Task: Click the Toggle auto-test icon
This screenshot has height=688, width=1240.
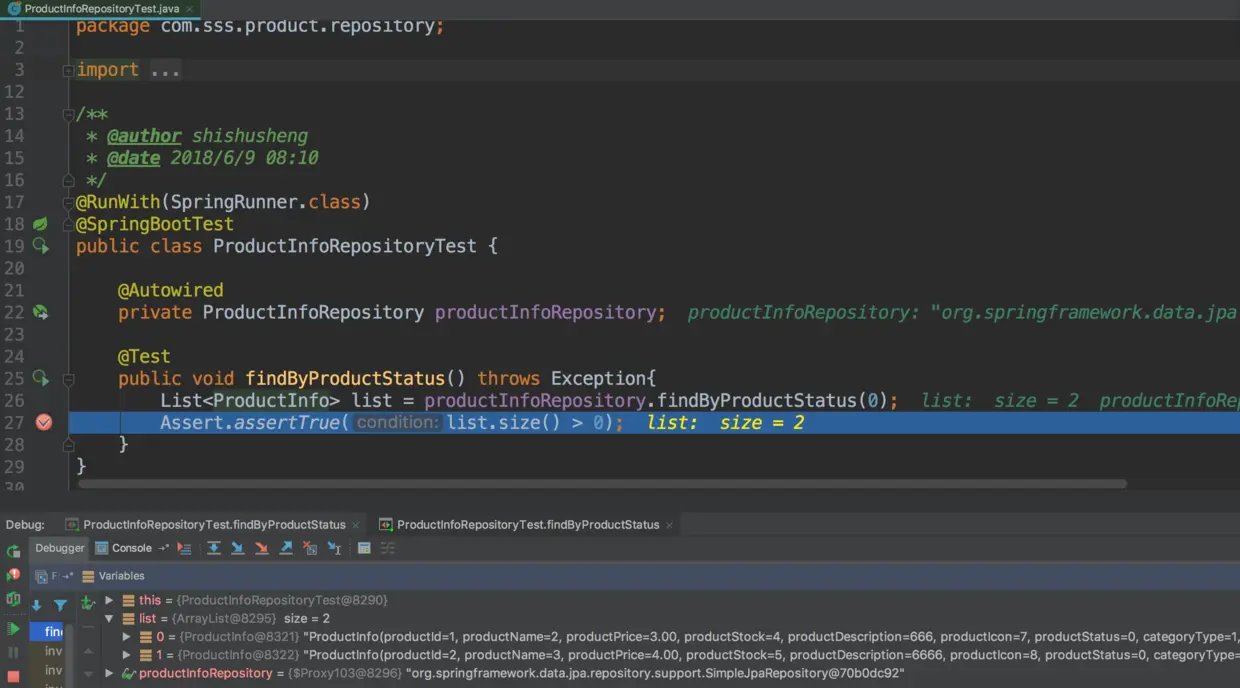Action: click(x=13, y=600)
